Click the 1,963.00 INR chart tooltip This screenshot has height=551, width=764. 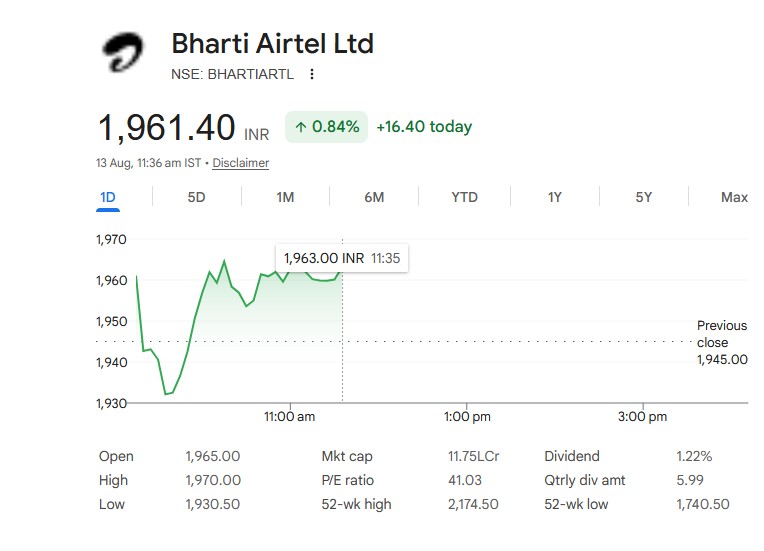coord(342,258)
